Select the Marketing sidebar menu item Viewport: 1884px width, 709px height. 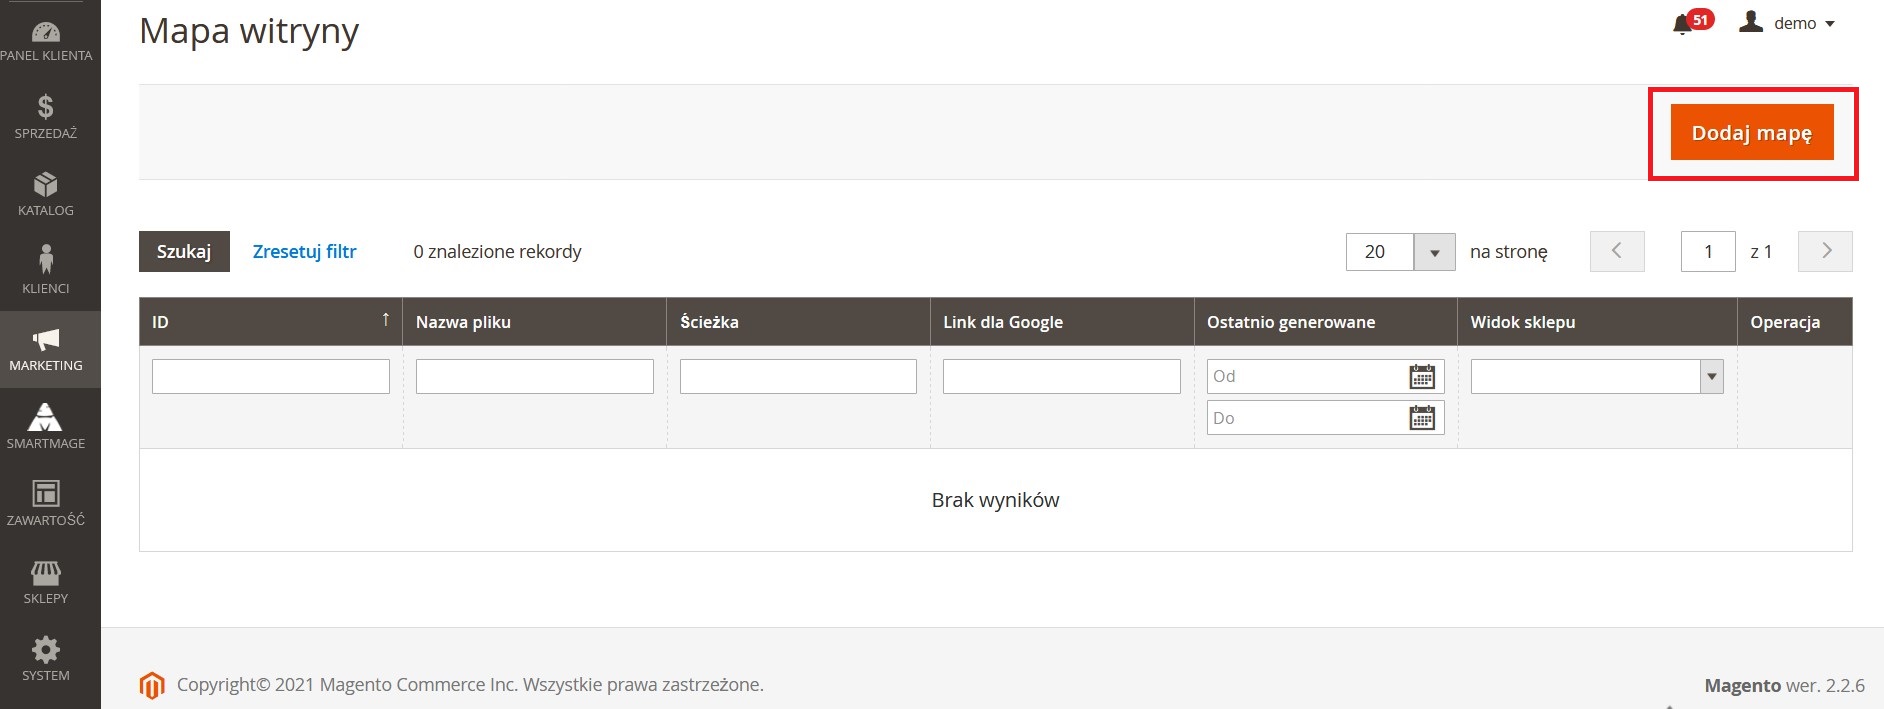[x=46, y=349]
